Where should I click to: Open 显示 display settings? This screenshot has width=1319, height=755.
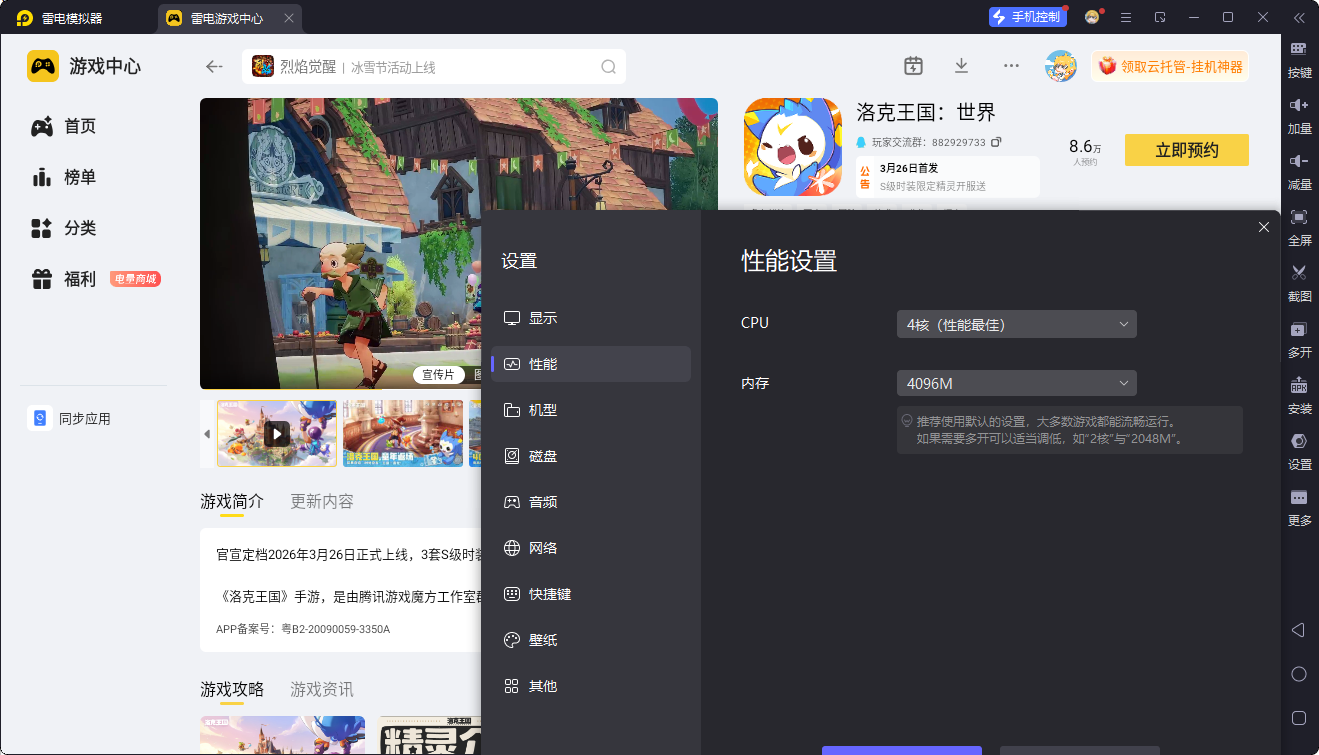click(x=591, y=318)
